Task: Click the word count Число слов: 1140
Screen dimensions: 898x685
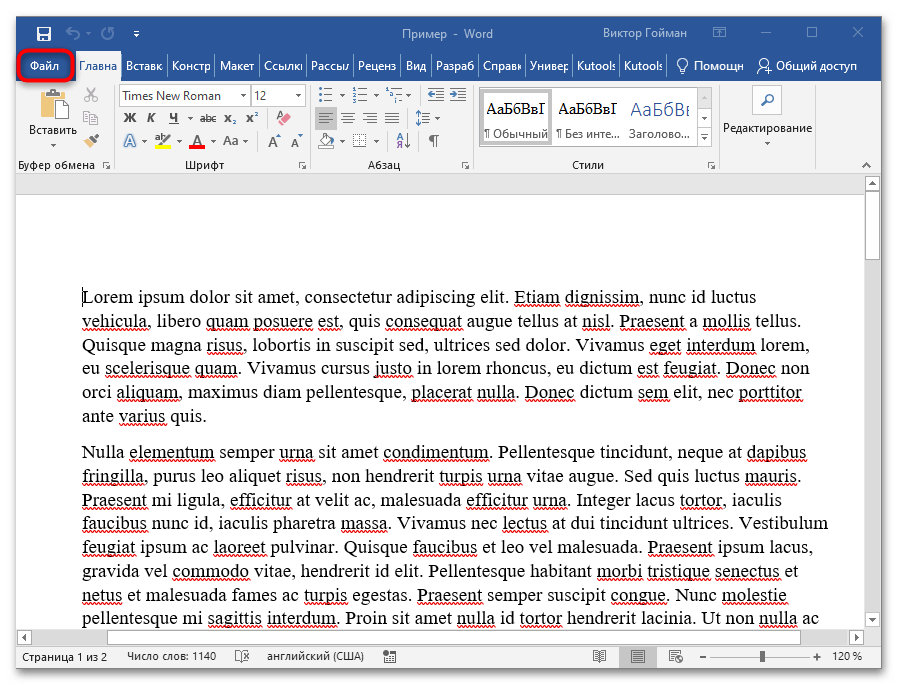Action: (171, 656)
